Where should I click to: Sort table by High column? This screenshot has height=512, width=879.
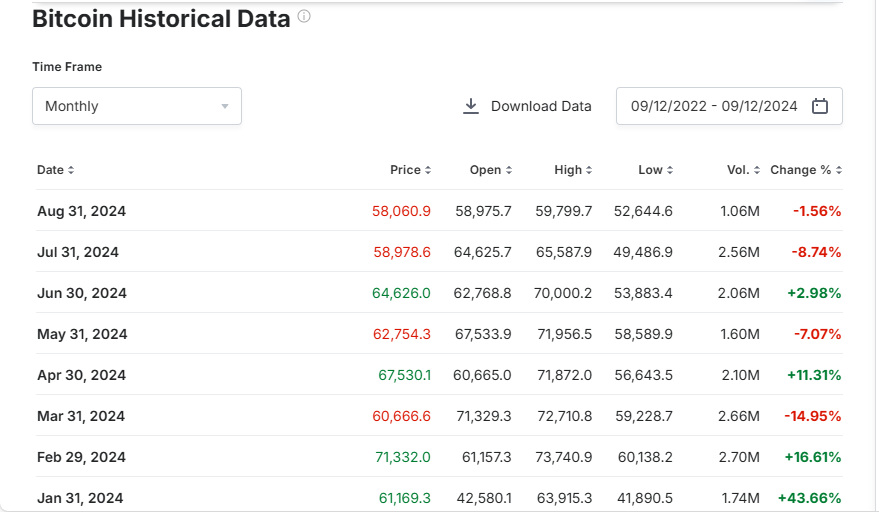[573, 170]
